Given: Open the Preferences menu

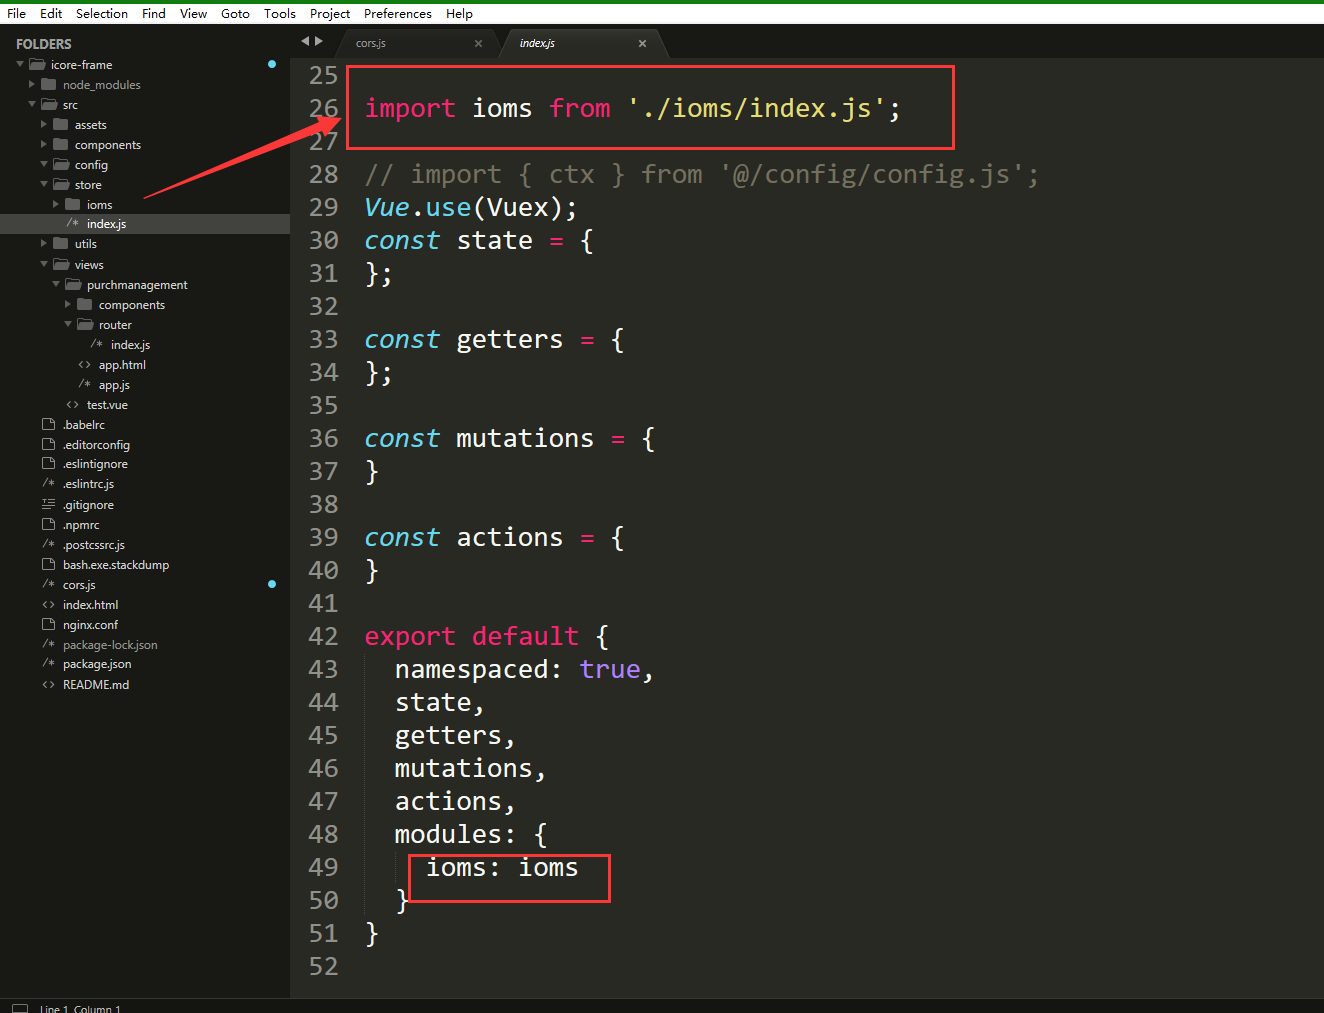Looking at the screenshot, I should [397, 14].
